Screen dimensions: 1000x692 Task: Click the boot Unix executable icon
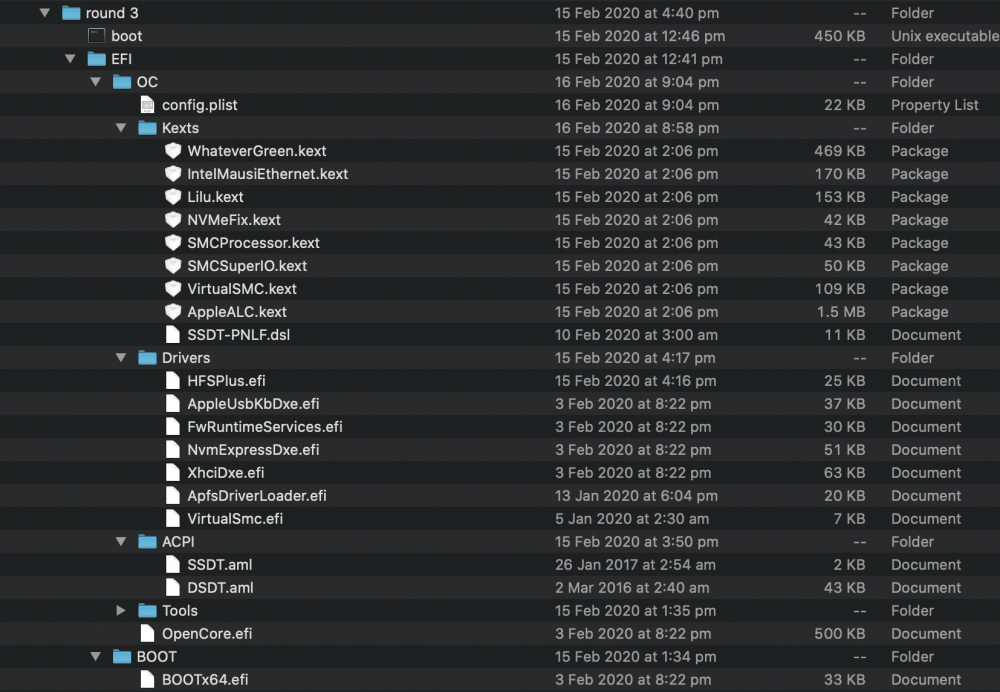[x=96, y=36]
